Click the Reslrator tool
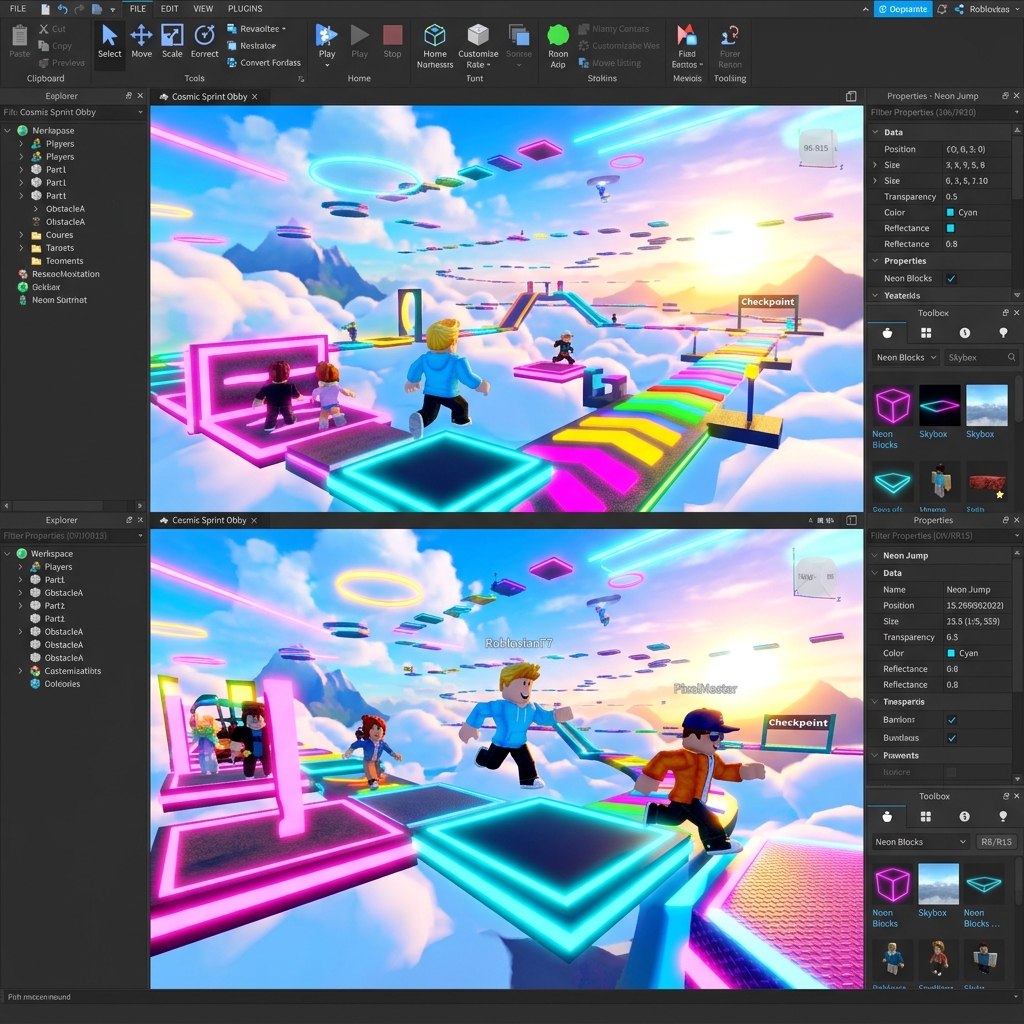This screenshot has width=1024, height=1024. (x=251, y=46)
